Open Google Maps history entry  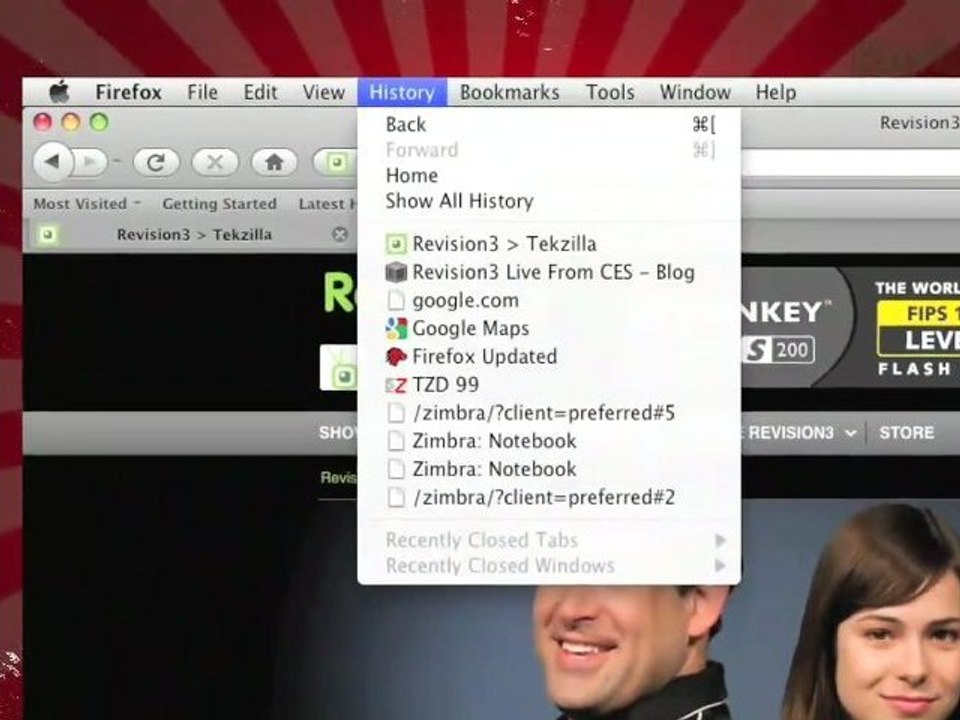click(x=549, y=329)
